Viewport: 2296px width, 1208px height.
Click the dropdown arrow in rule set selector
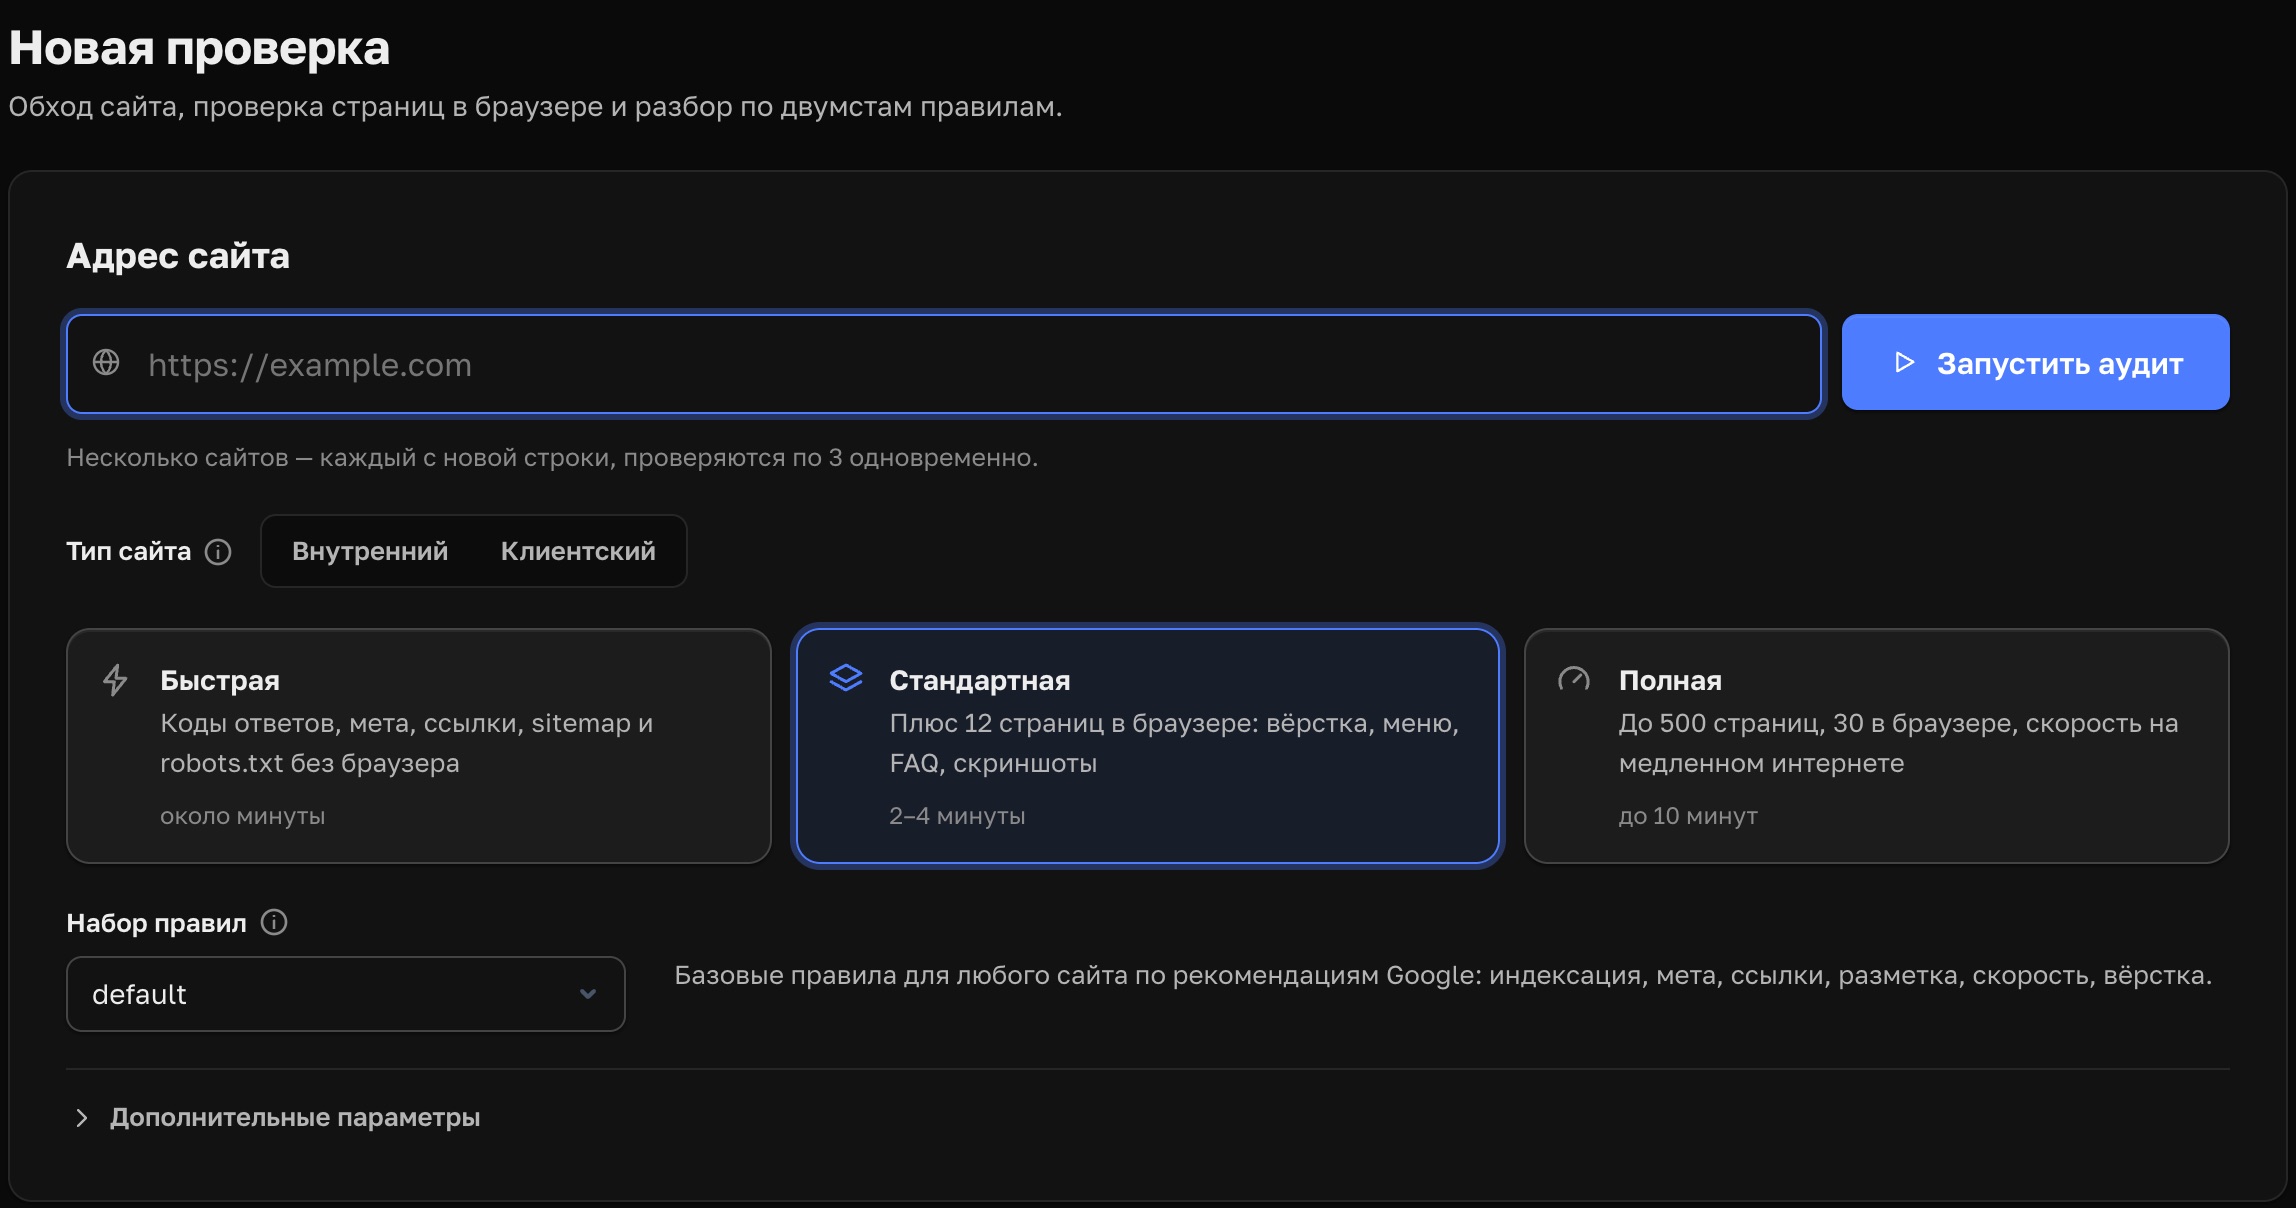(x=588, y=994)
